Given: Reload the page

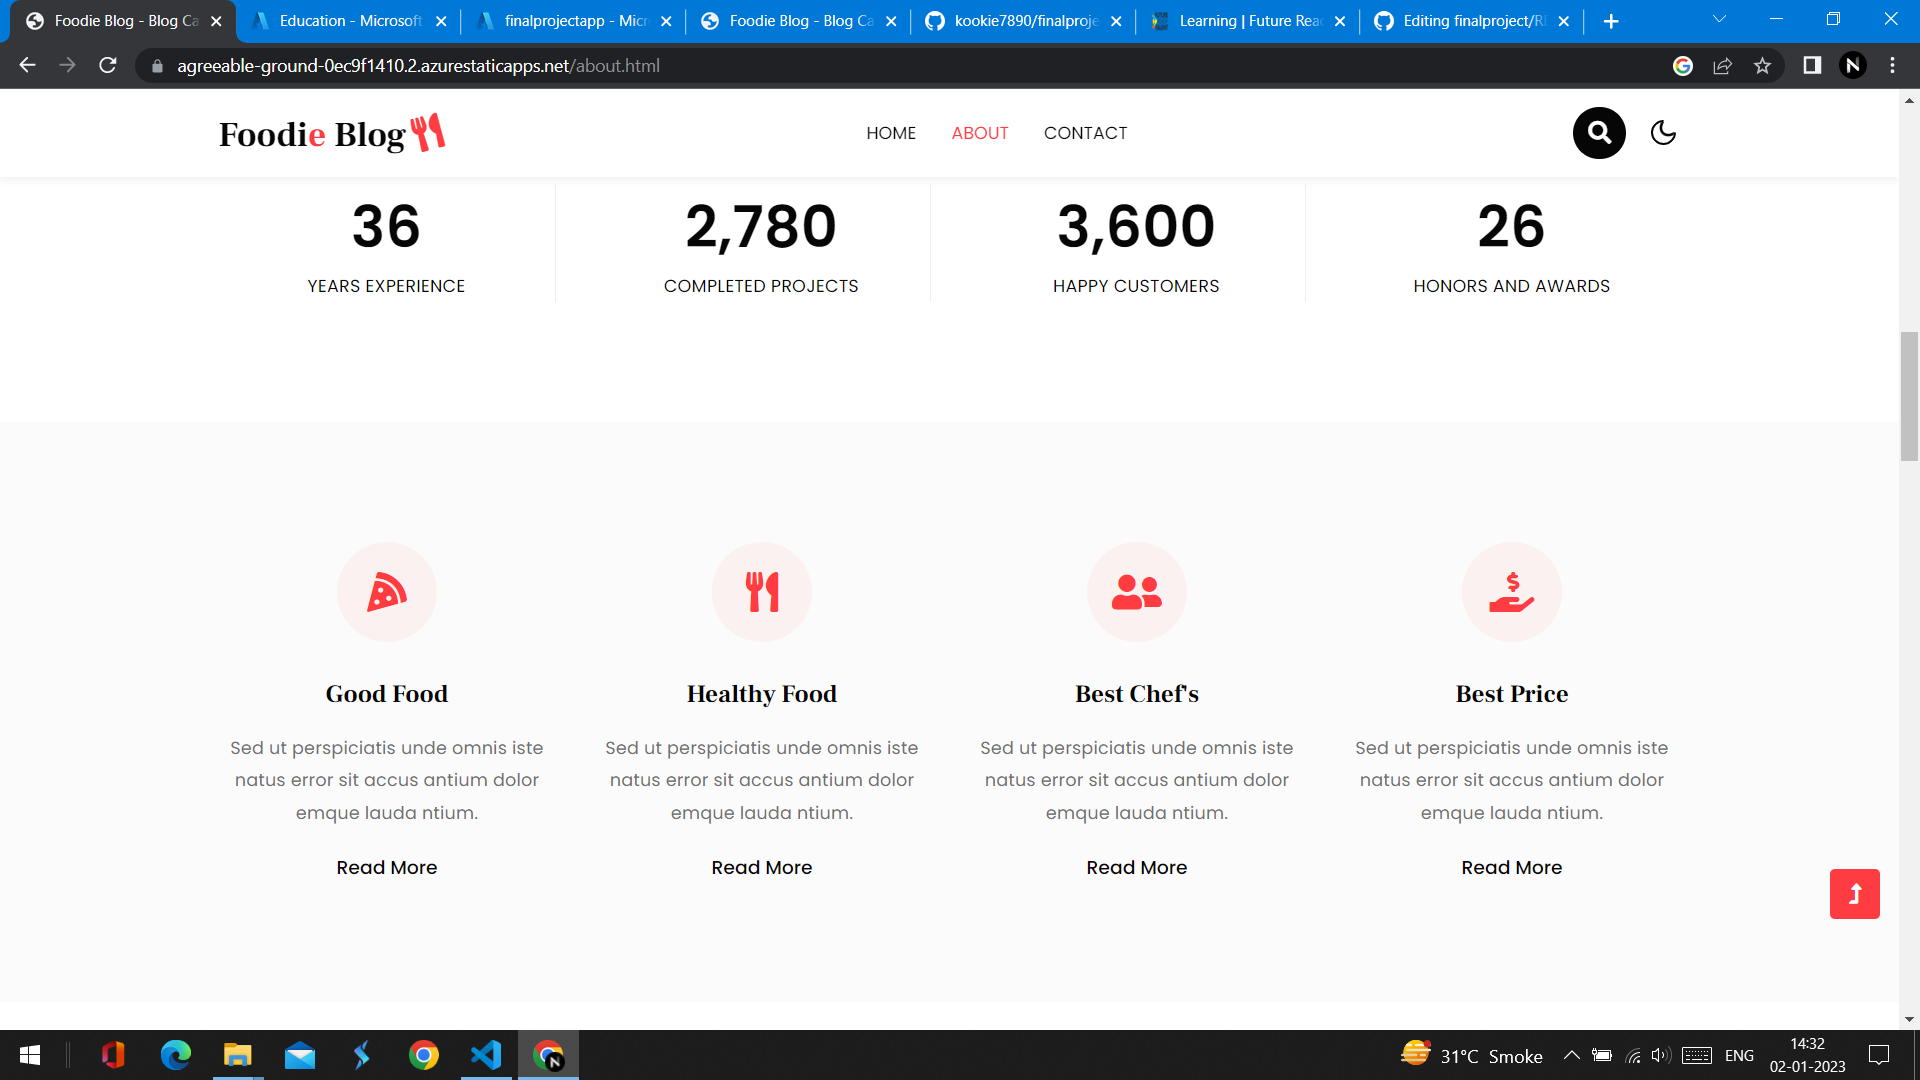Looking at the screenshot, I should pyautogui.click(x=108, y=66).
